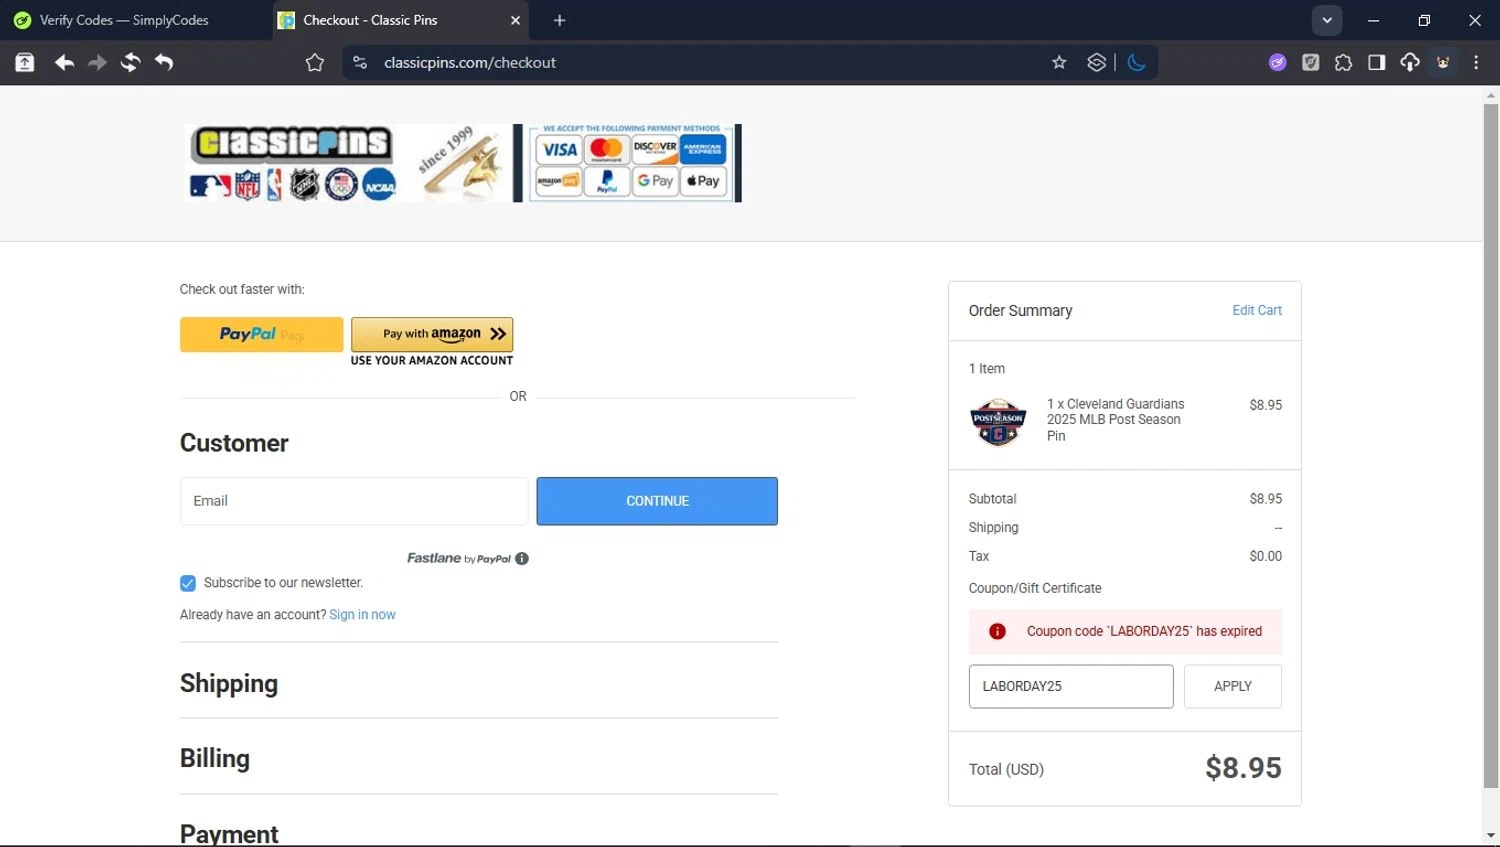Click the APPLY coupon button
1500x847 pixels.
tap(1233, 686)
